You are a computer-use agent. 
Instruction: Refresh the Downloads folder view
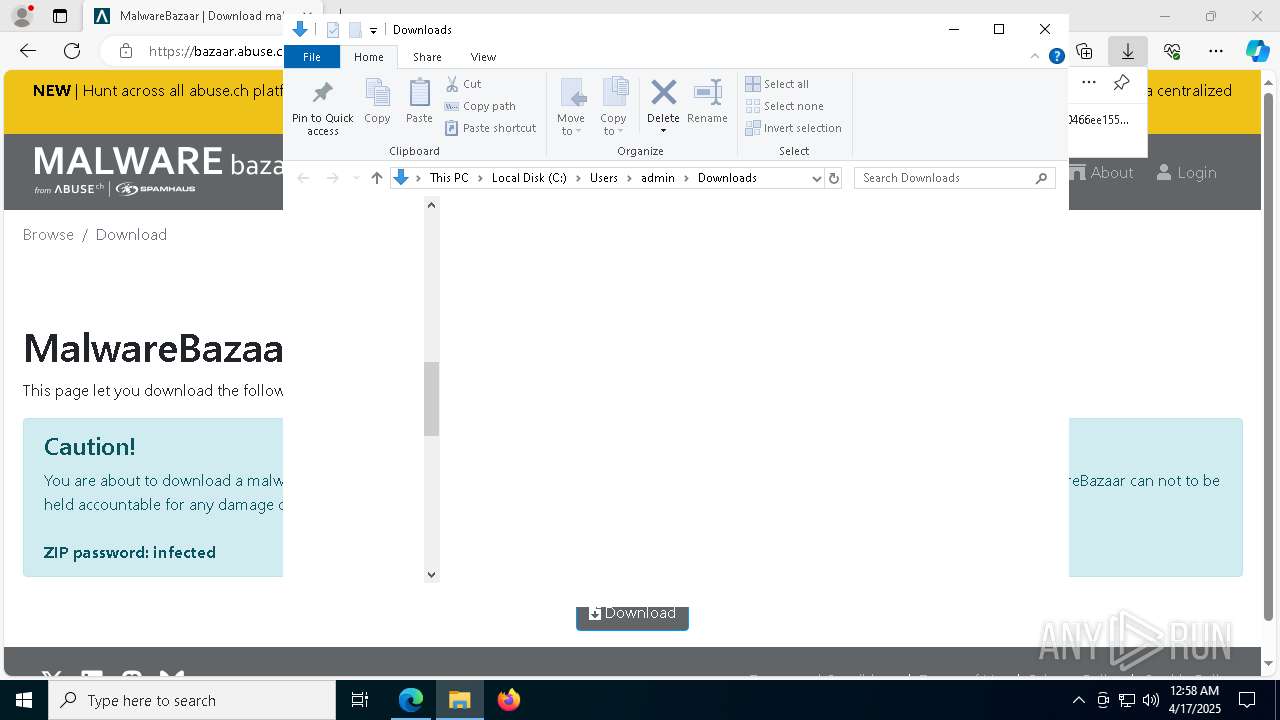834,178
